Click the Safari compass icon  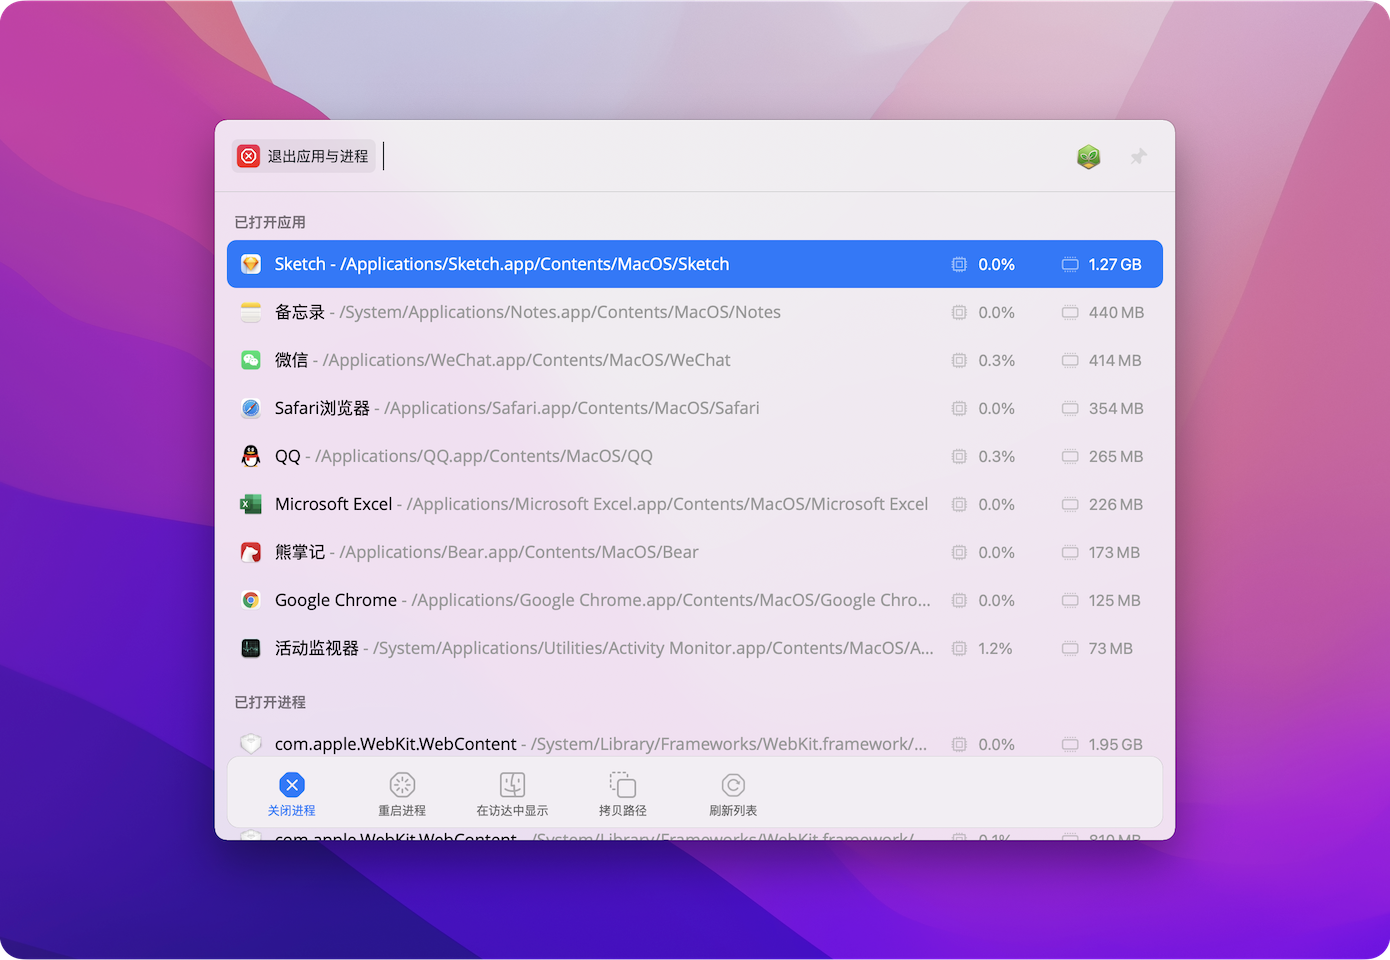(x=251, y=408)
